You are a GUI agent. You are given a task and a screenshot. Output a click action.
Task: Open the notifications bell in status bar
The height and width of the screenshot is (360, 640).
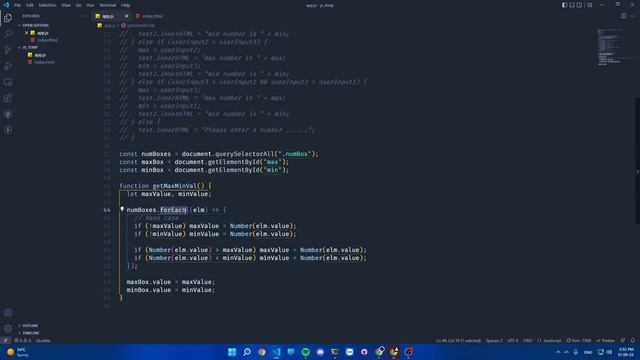[633, 340]
